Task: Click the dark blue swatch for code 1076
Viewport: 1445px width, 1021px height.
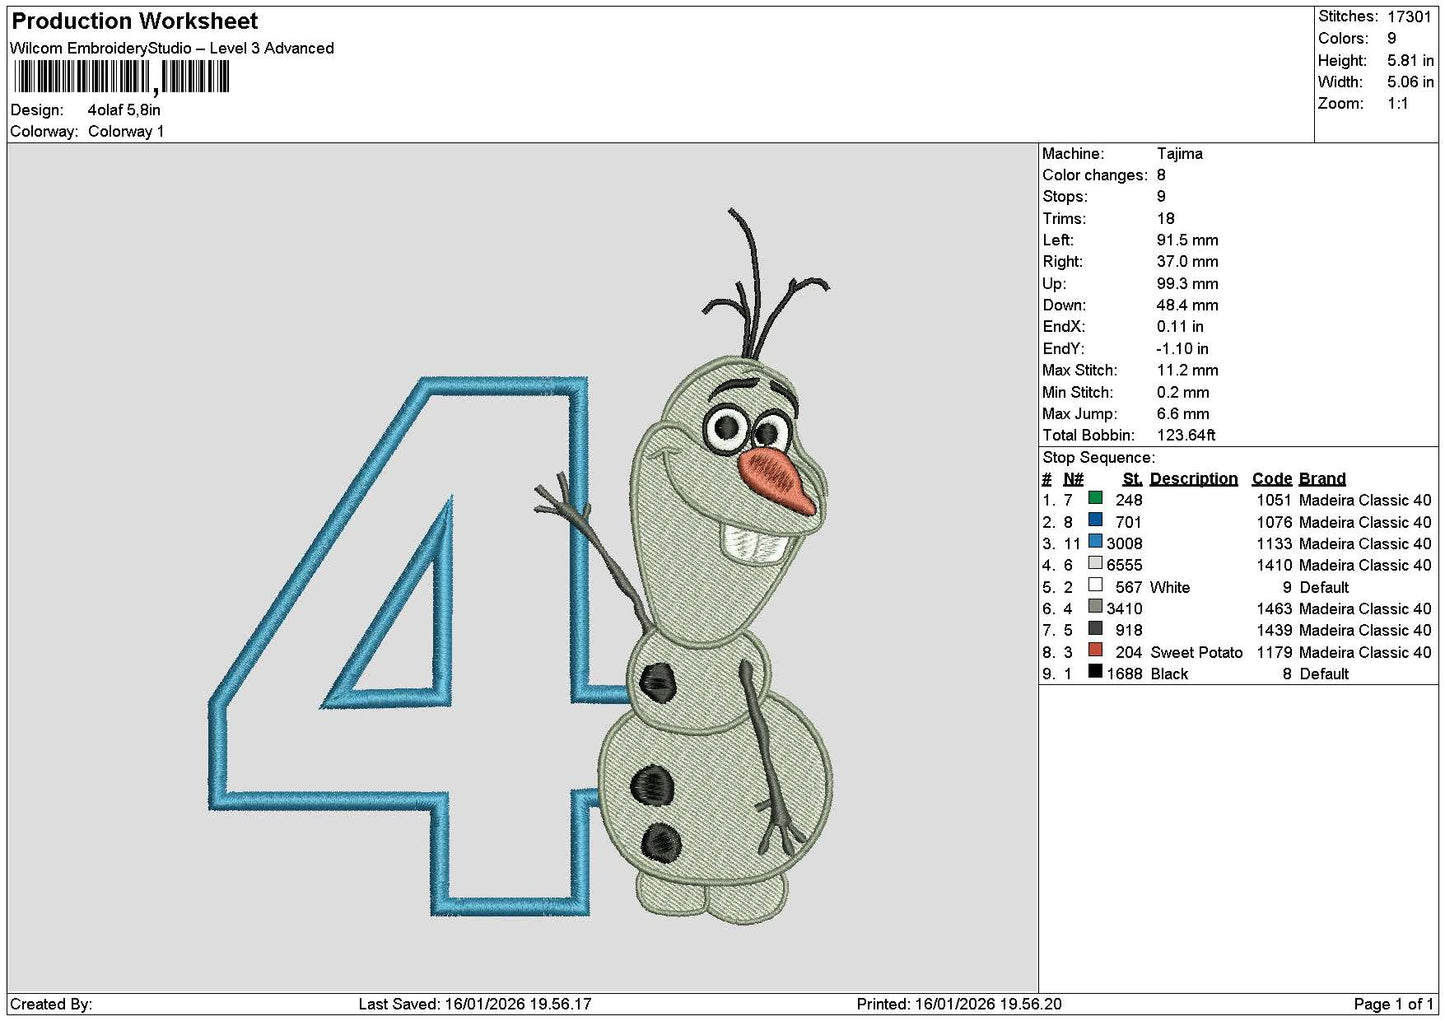Action: (1095, 520)
